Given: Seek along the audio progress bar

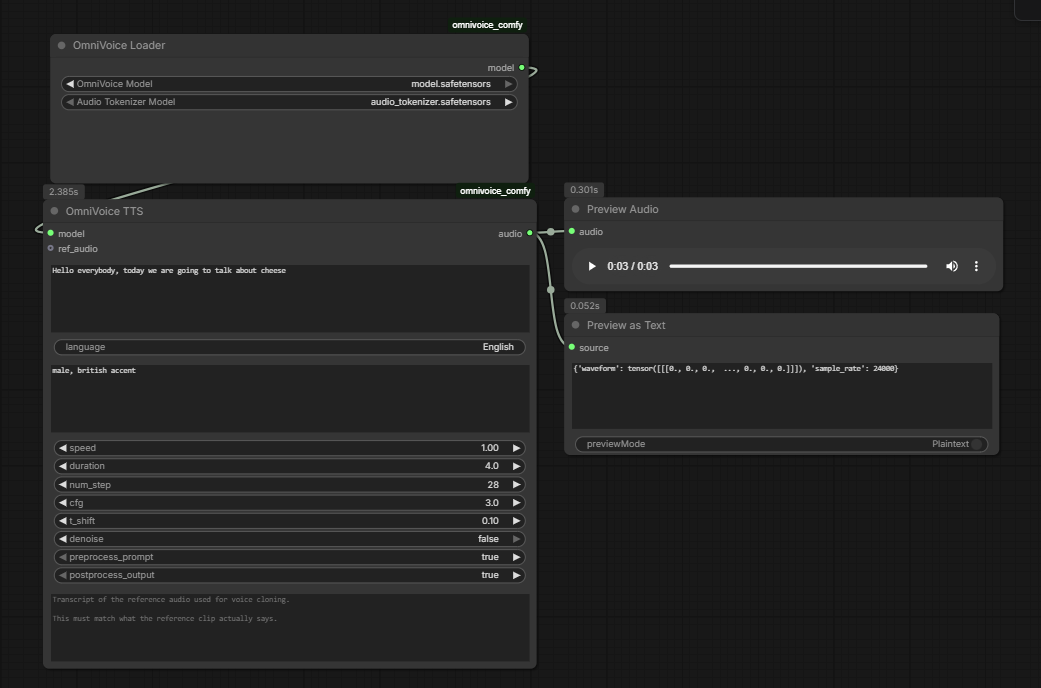Looking at the screenshot, I should (x=798, y=266).
